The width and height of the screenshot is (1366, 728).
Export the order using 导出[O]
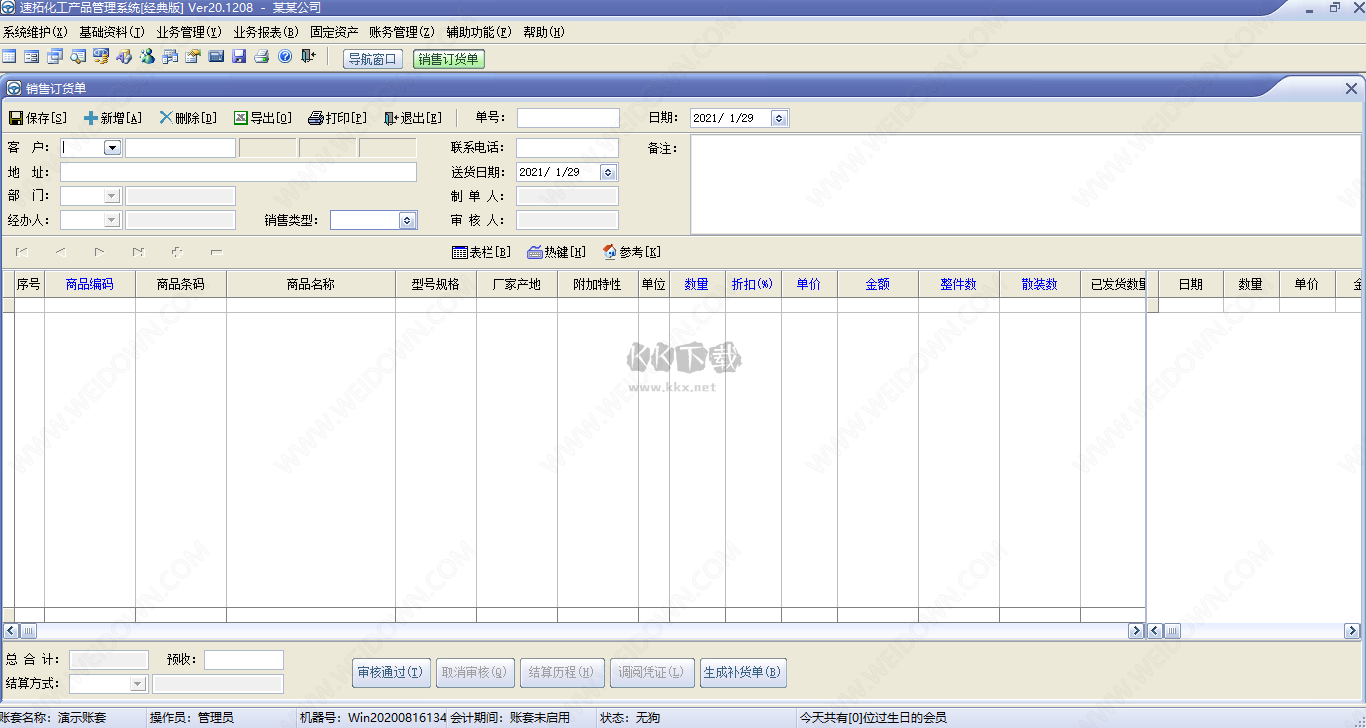(x=263, y=118)
